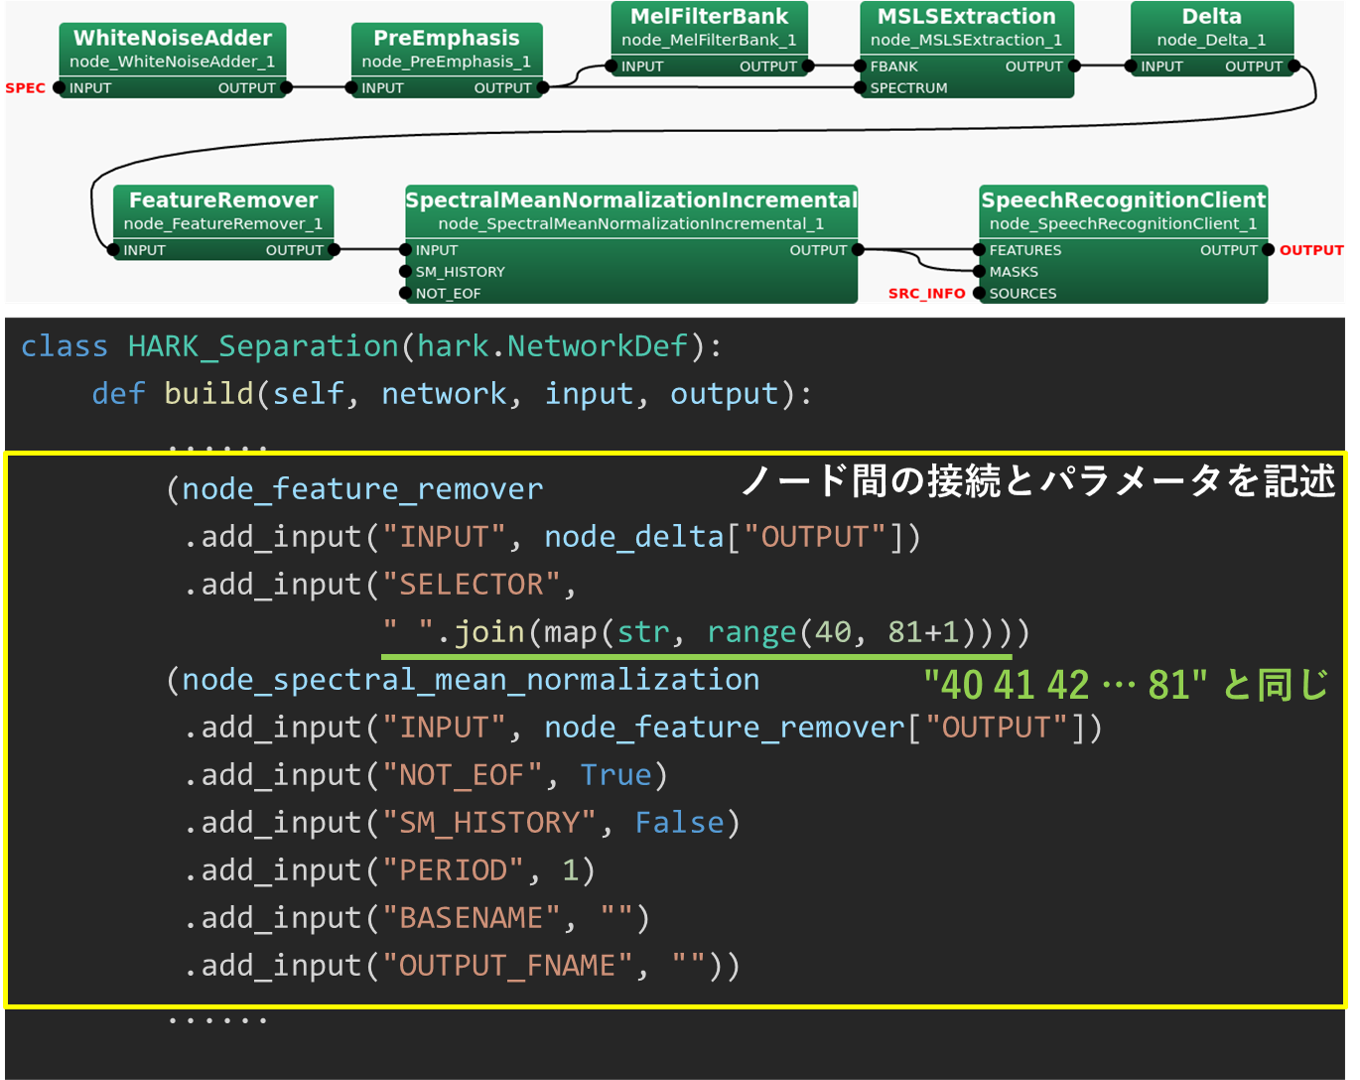Click the MASKS port on SpeechRecognitionClient

[979, 272]
